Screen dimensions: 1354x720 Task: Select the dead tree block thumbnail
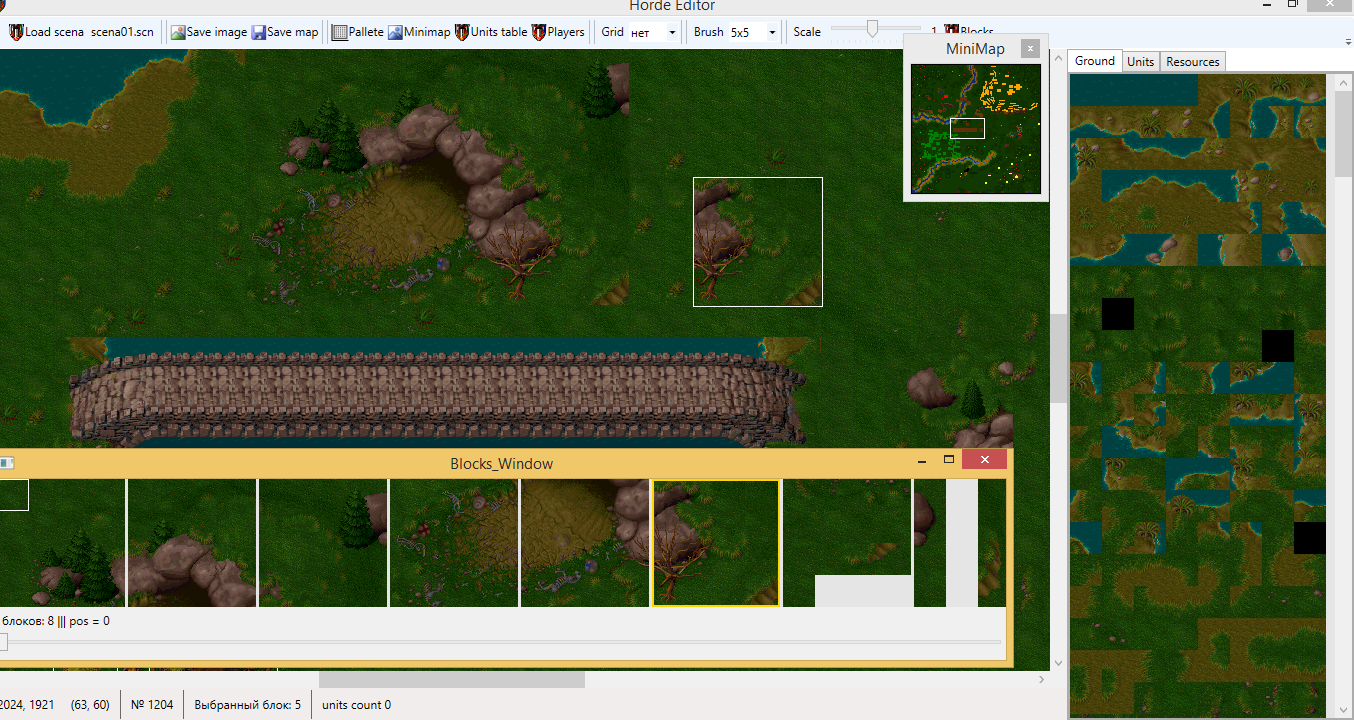coord(715,543)
